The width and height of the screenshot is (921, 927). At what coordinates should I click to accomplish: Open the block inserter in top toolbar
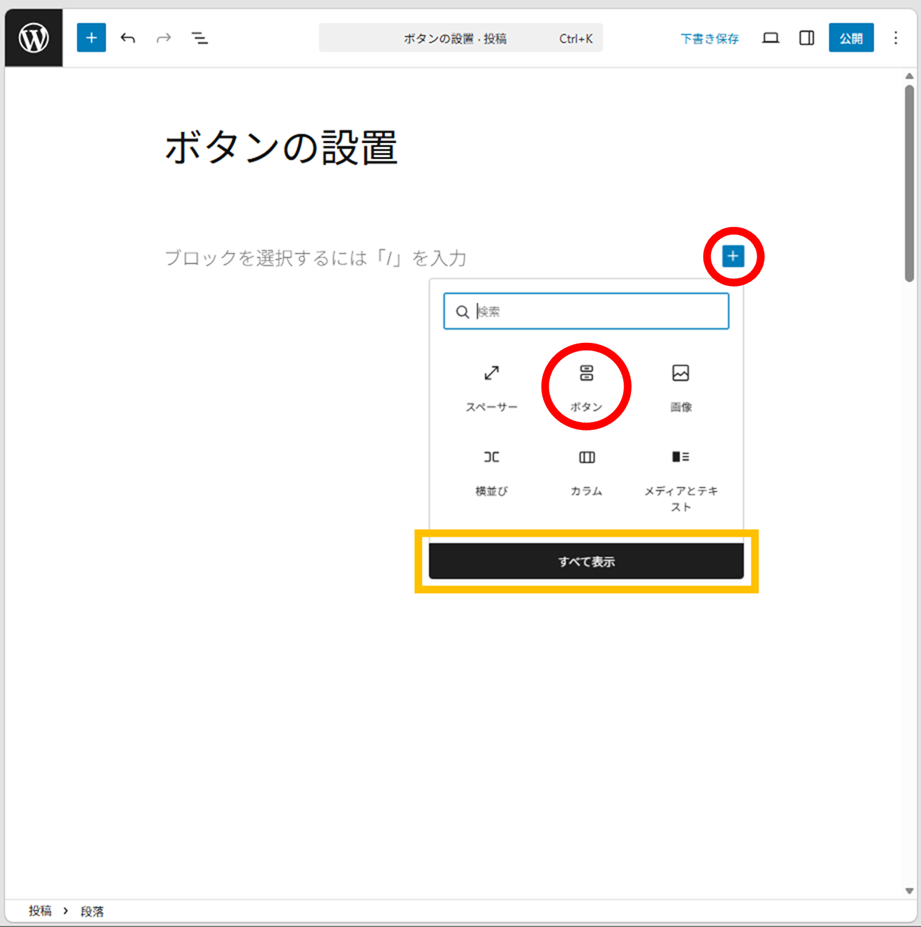[91, 38]
